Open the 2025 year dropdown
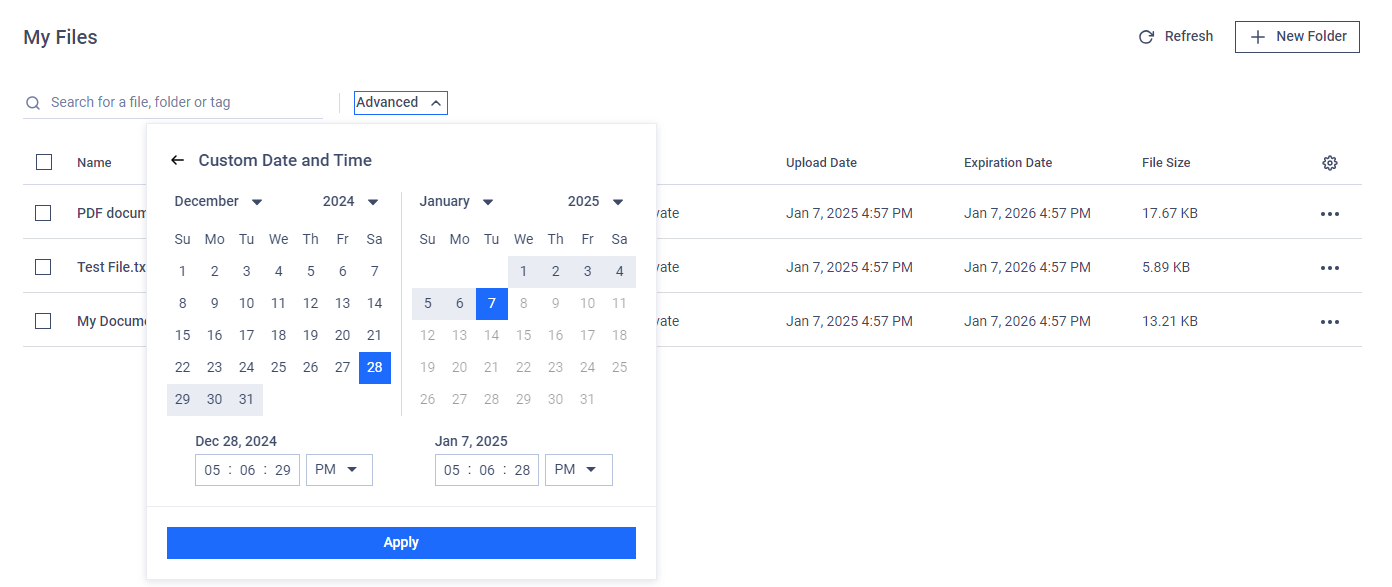Screen dimensions: 1392x587 596,201
